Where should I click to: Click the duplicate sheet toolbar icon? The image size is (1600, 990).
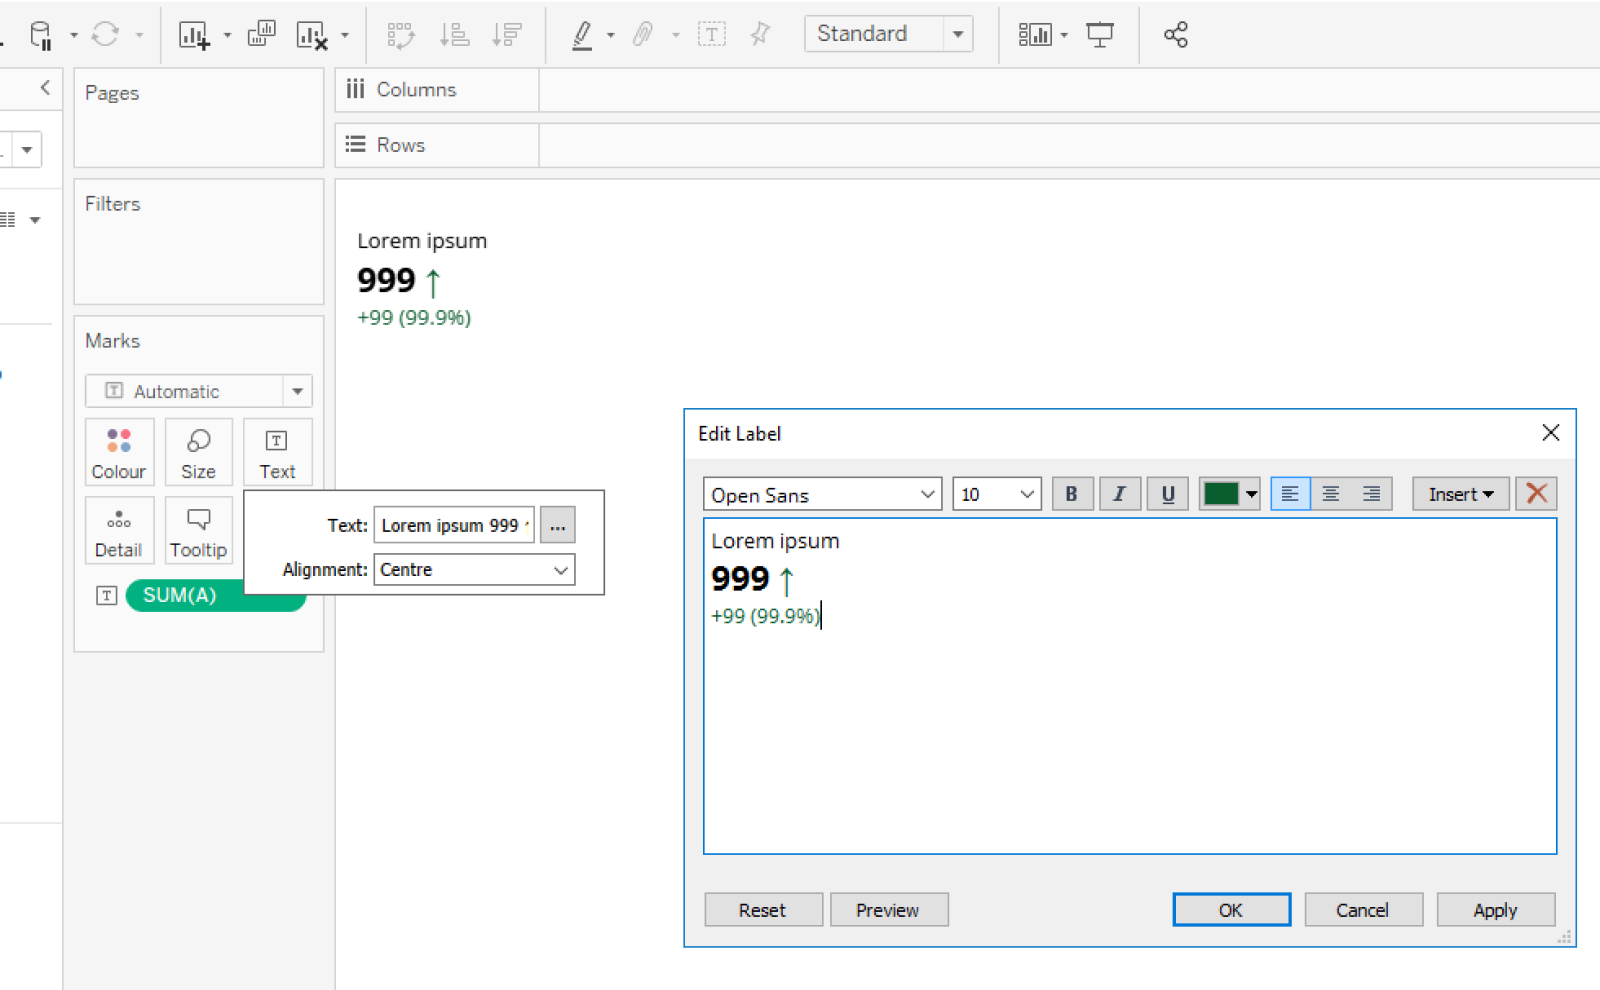click(x=261, y=34)
